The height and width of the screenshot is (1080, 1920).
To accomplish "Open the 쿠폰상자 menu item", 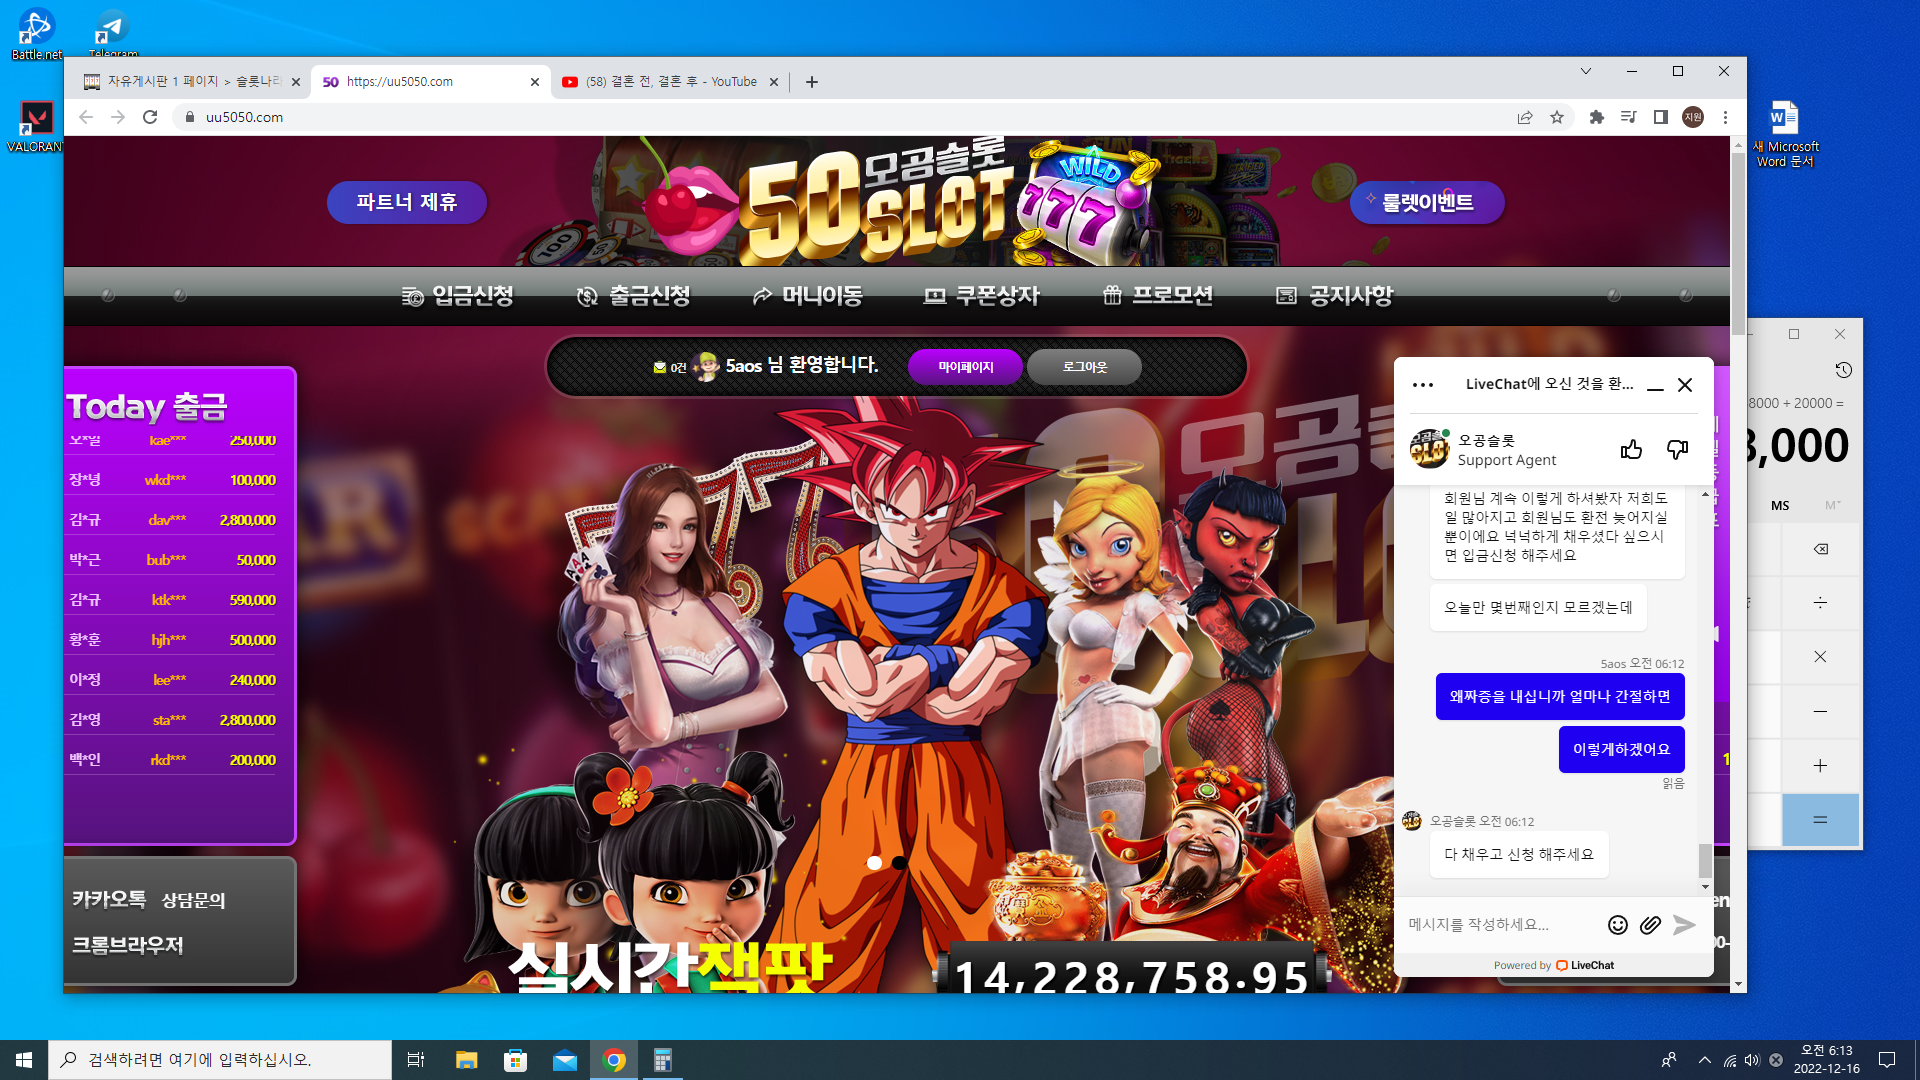I will [982, 296].
